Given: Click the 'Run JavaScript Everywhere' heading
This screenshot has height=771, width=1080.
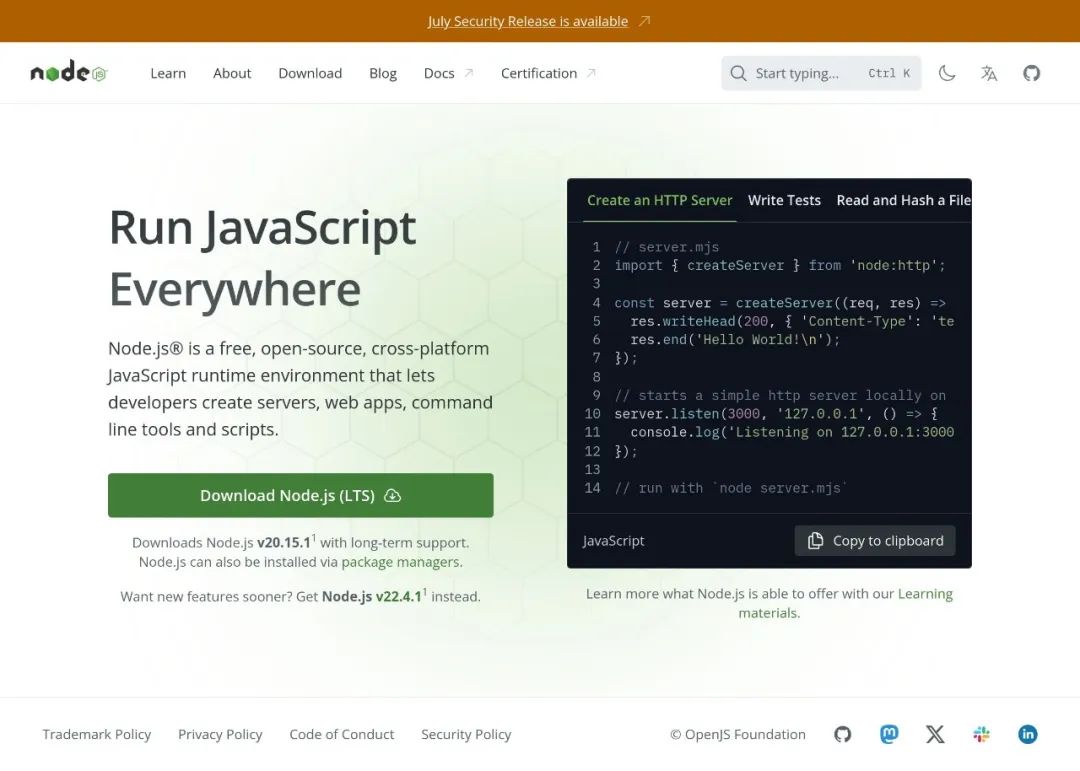Looking at the screenshot, I should (262, 258).
